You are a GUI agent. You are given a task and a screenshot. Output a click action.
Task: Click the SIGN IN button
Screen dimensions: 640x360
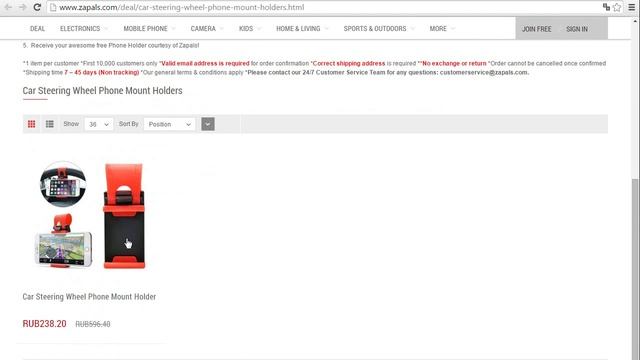(x=577, y=29)
